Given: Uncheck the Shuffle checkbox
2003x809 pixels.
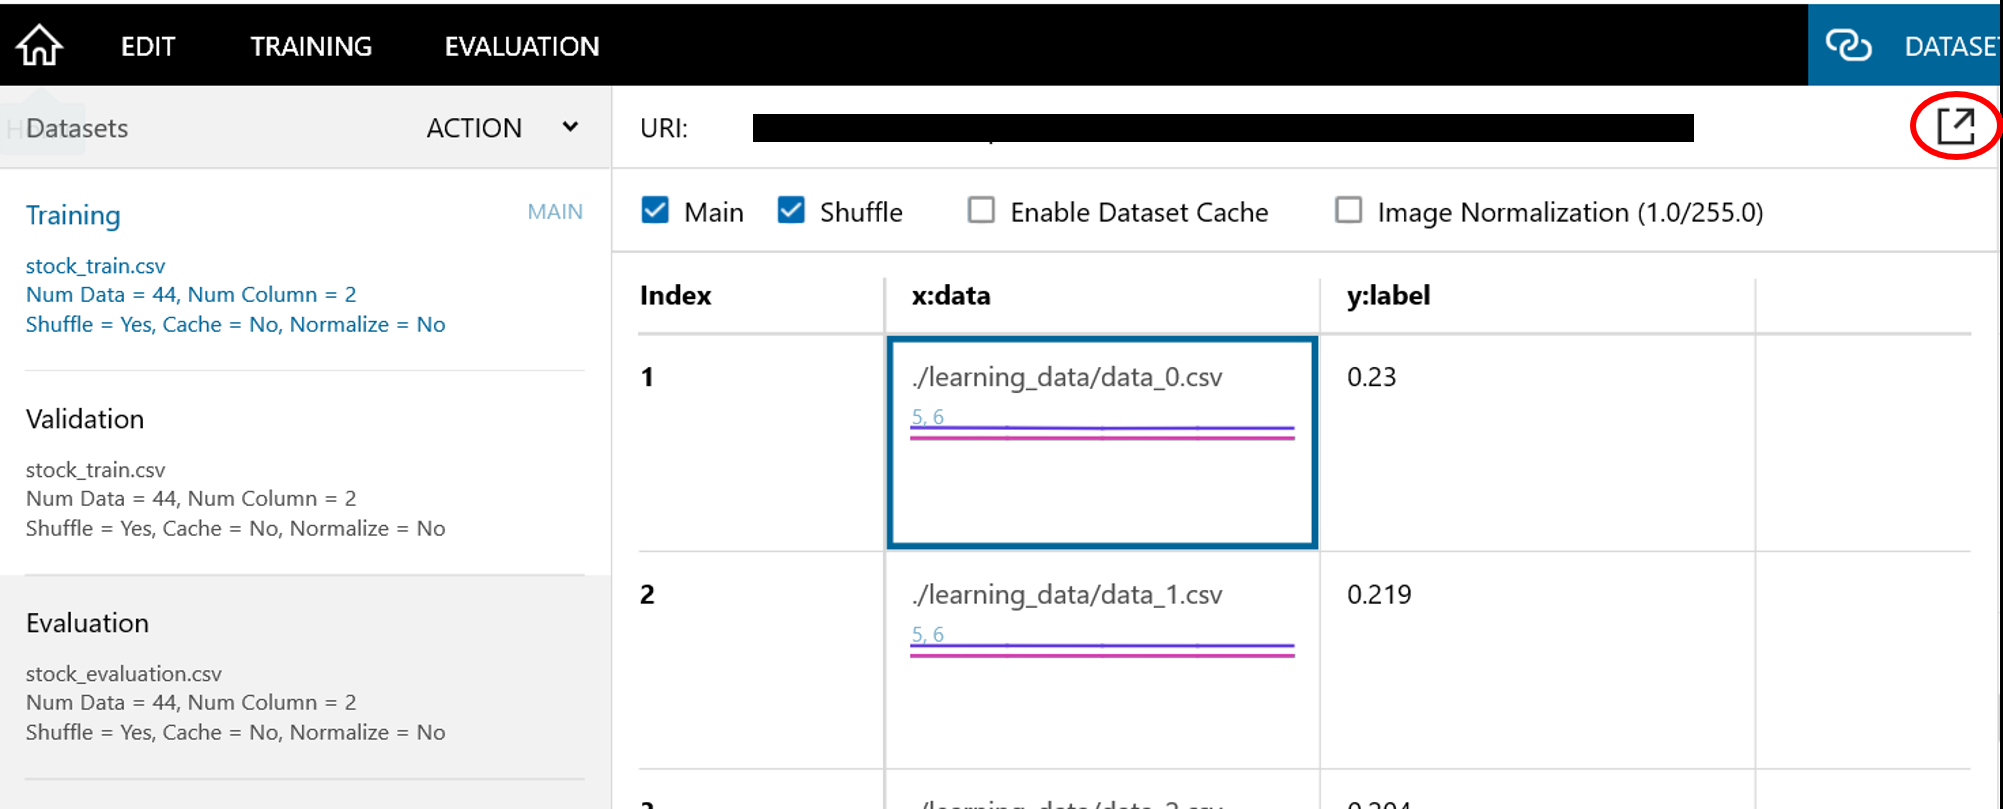Looking at the screenshot, I should point(791,211).
